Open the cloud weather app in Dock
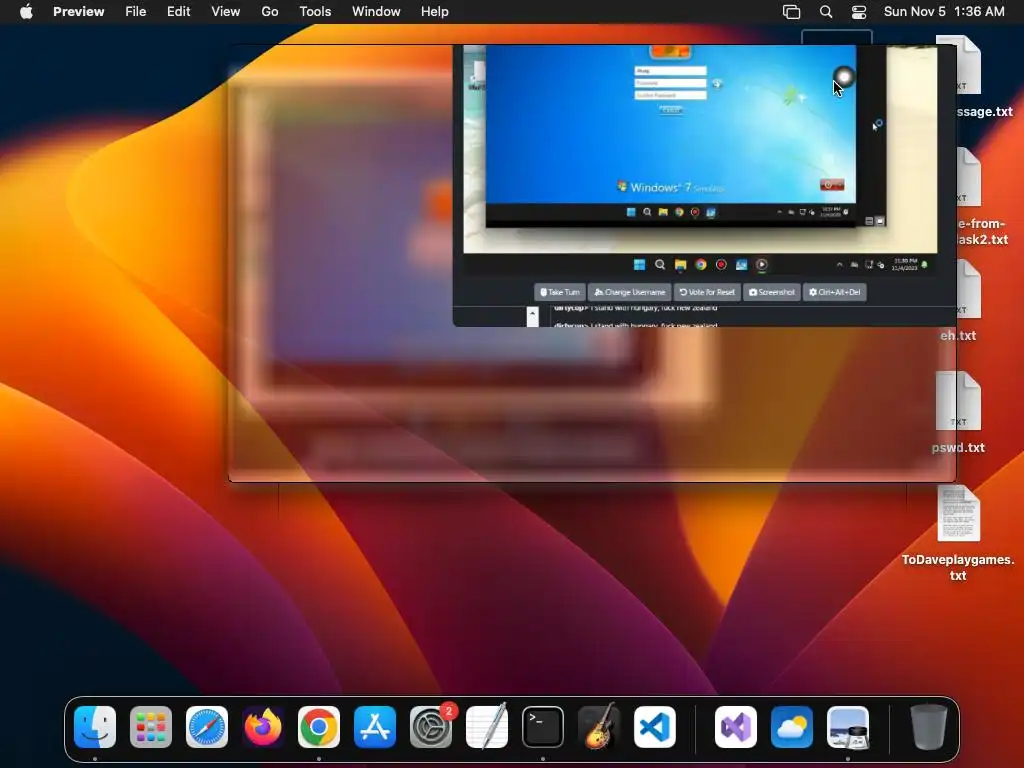 pos(792,727)
